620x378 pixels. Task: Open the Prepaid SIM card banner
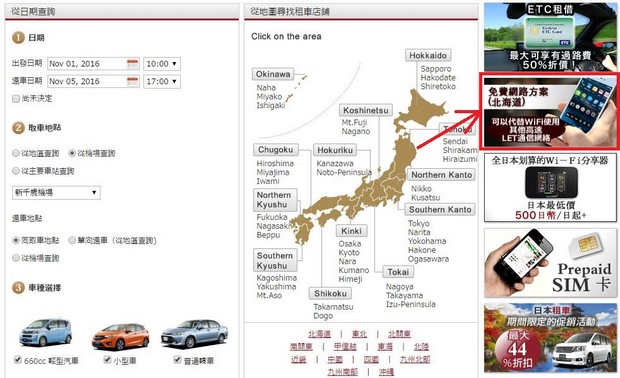point(550,263)
